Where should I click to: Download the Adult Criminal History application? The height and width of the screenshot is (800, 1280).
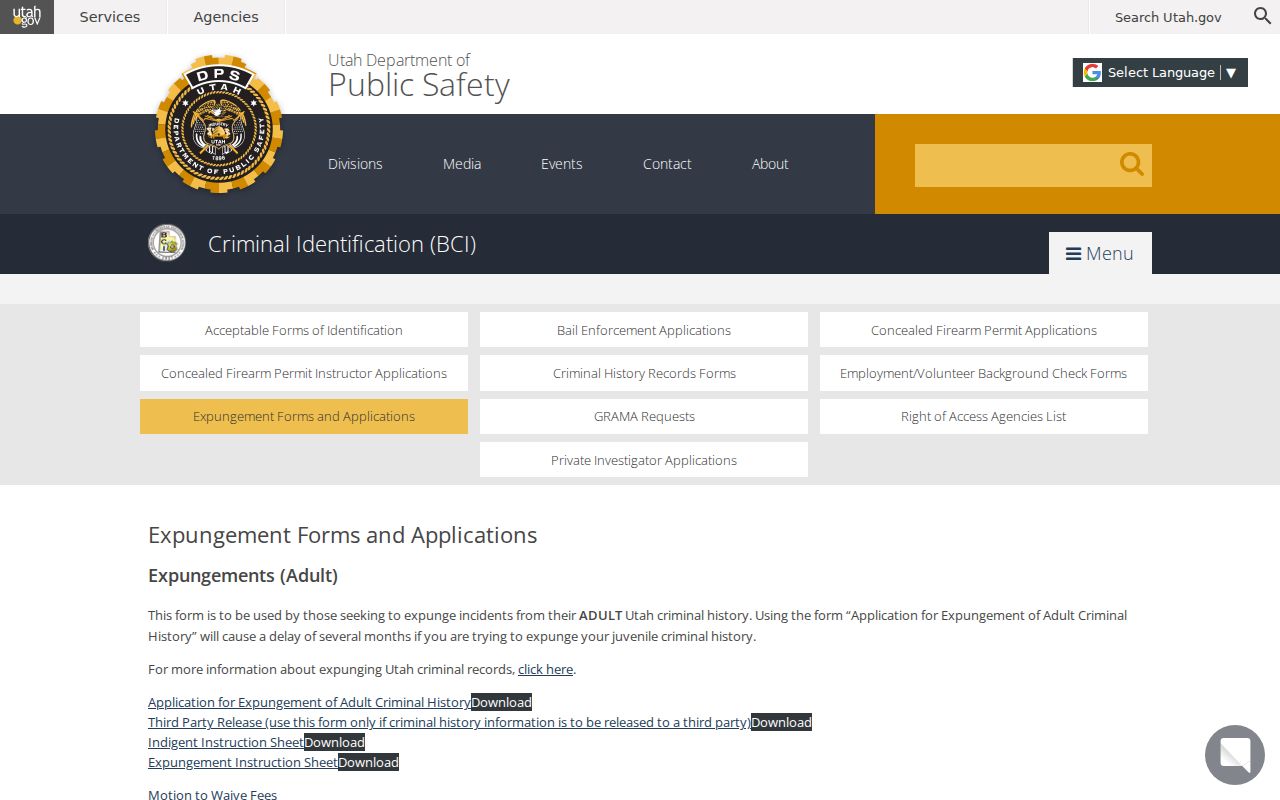pos(502,702)
